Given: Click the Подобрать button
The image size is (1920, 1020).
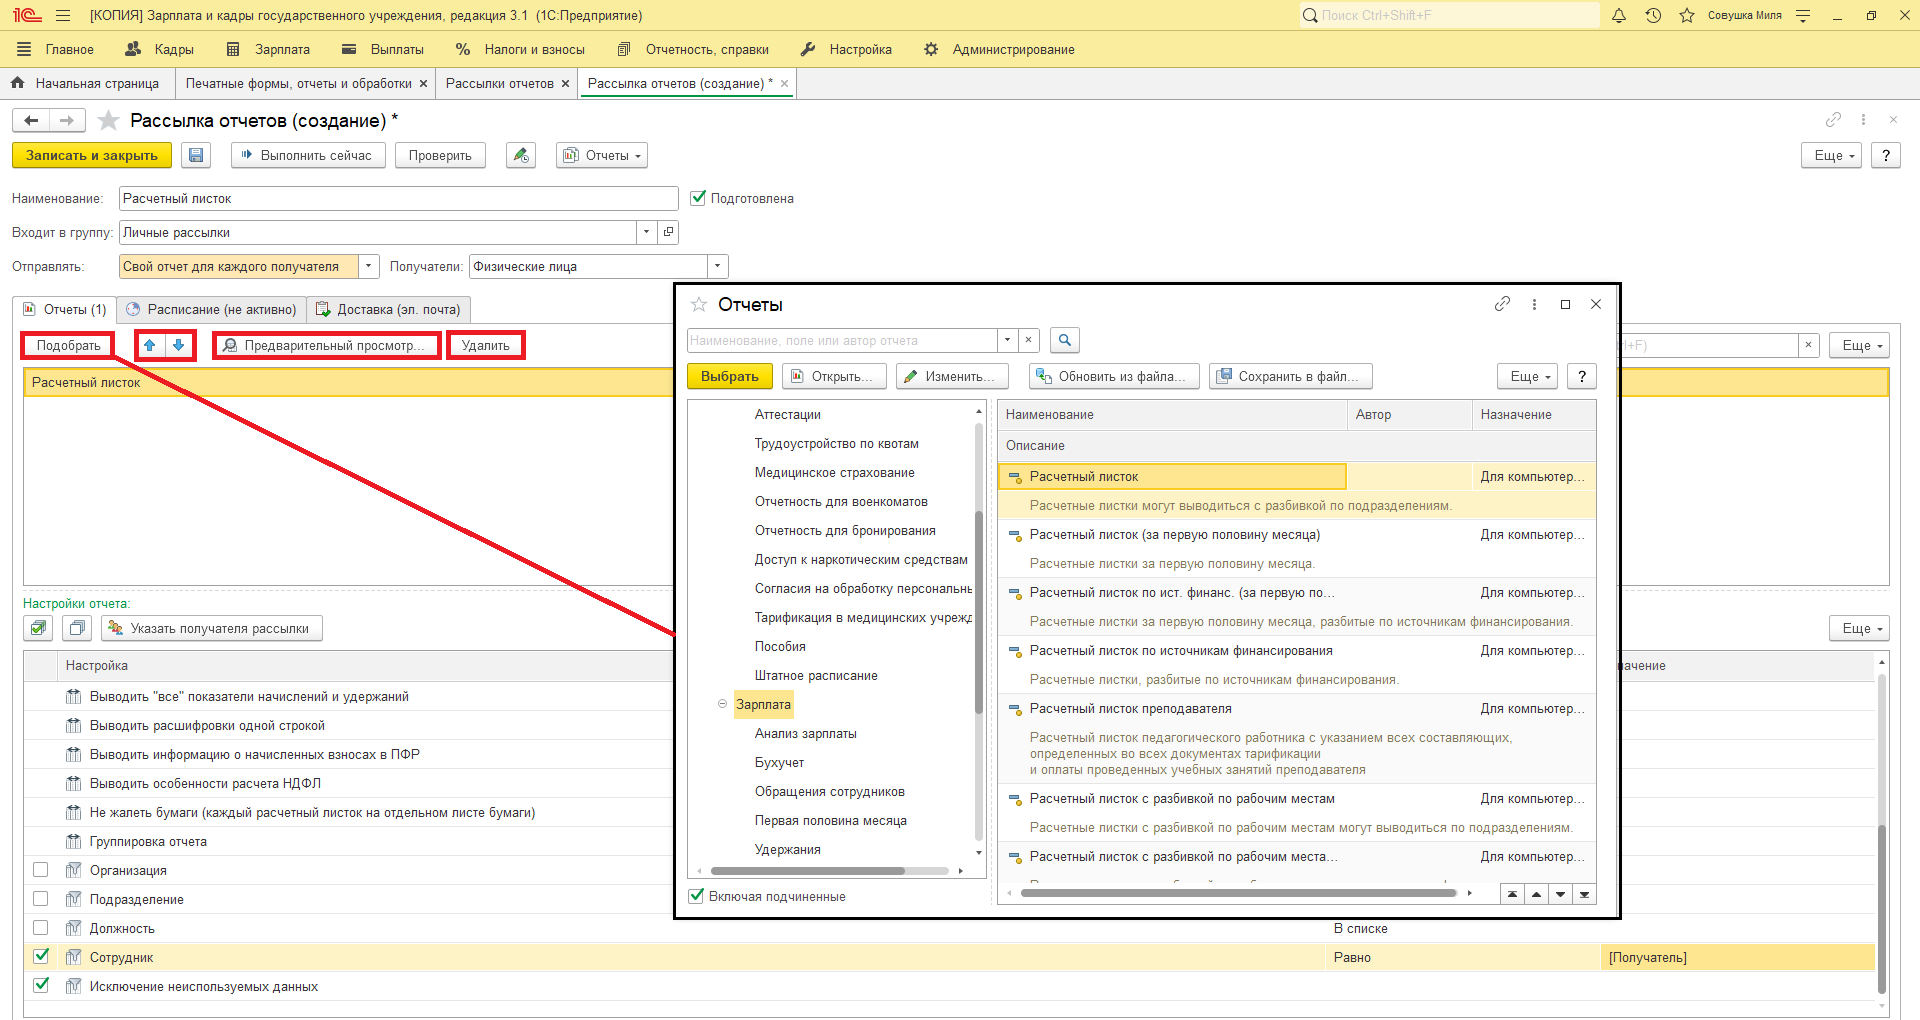Looking at the screenshot, I should coord(68,345).
